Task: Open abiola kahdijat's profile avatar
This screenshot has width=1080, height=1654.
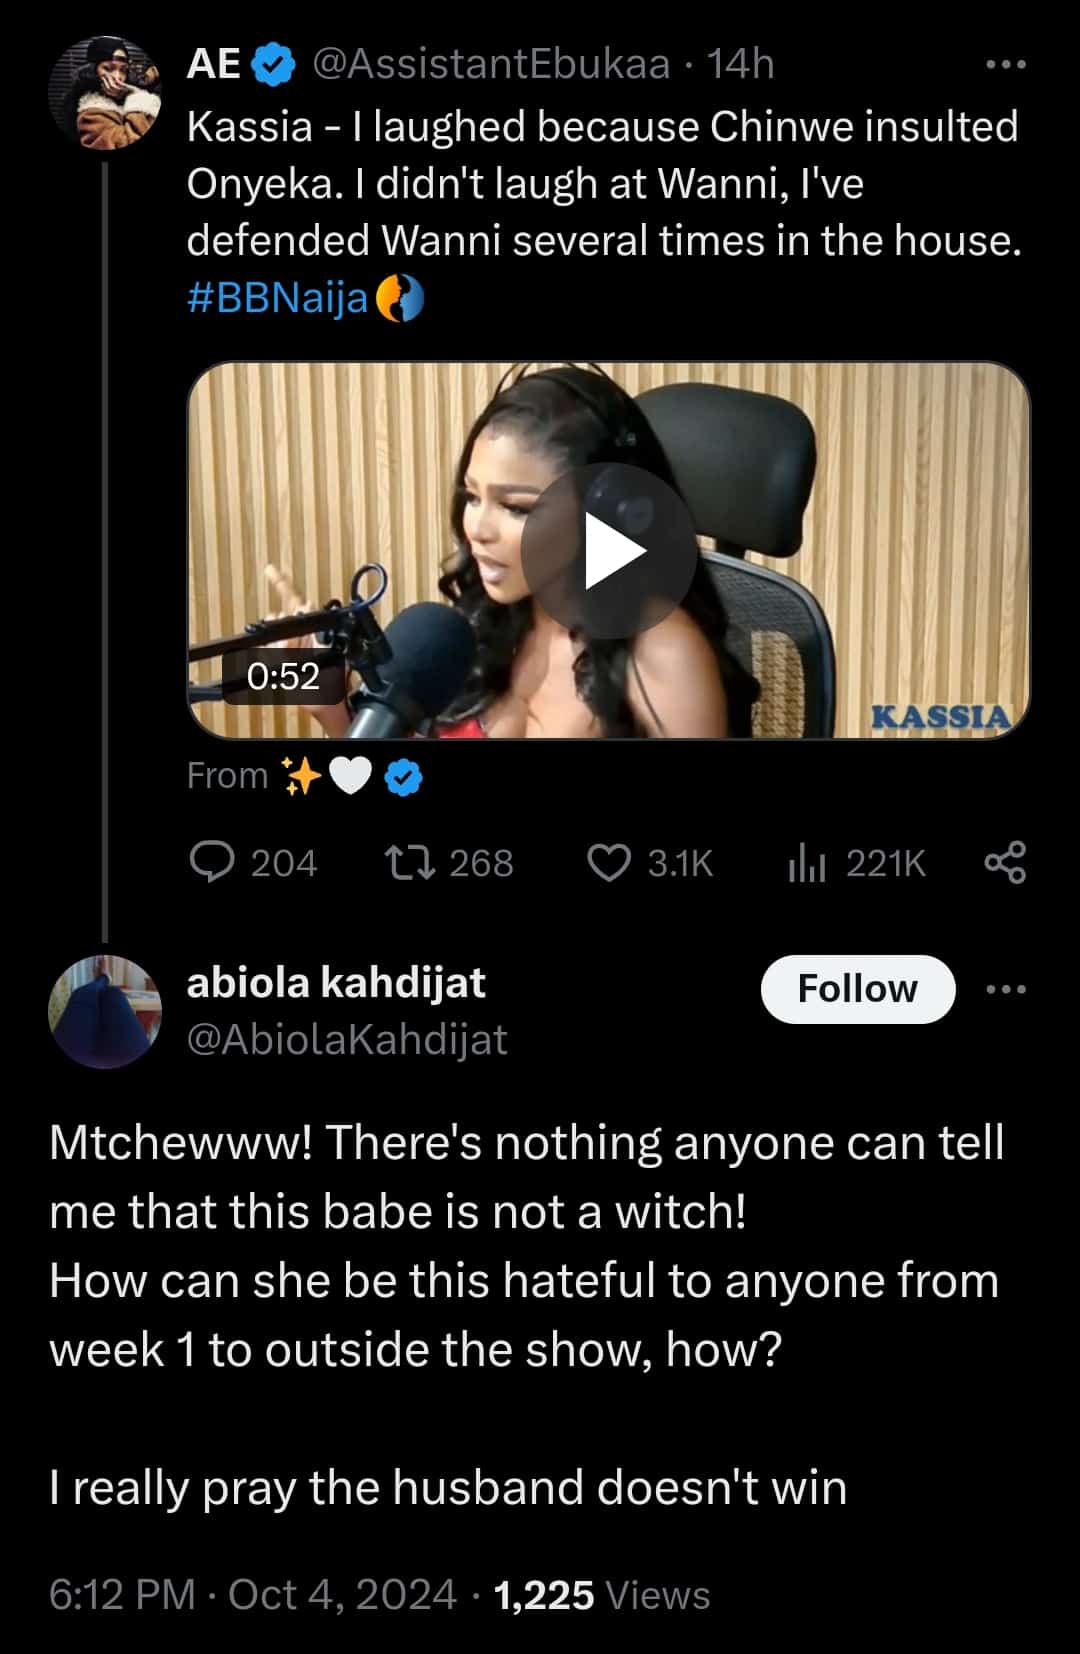Action: (x=105, y=1010)
